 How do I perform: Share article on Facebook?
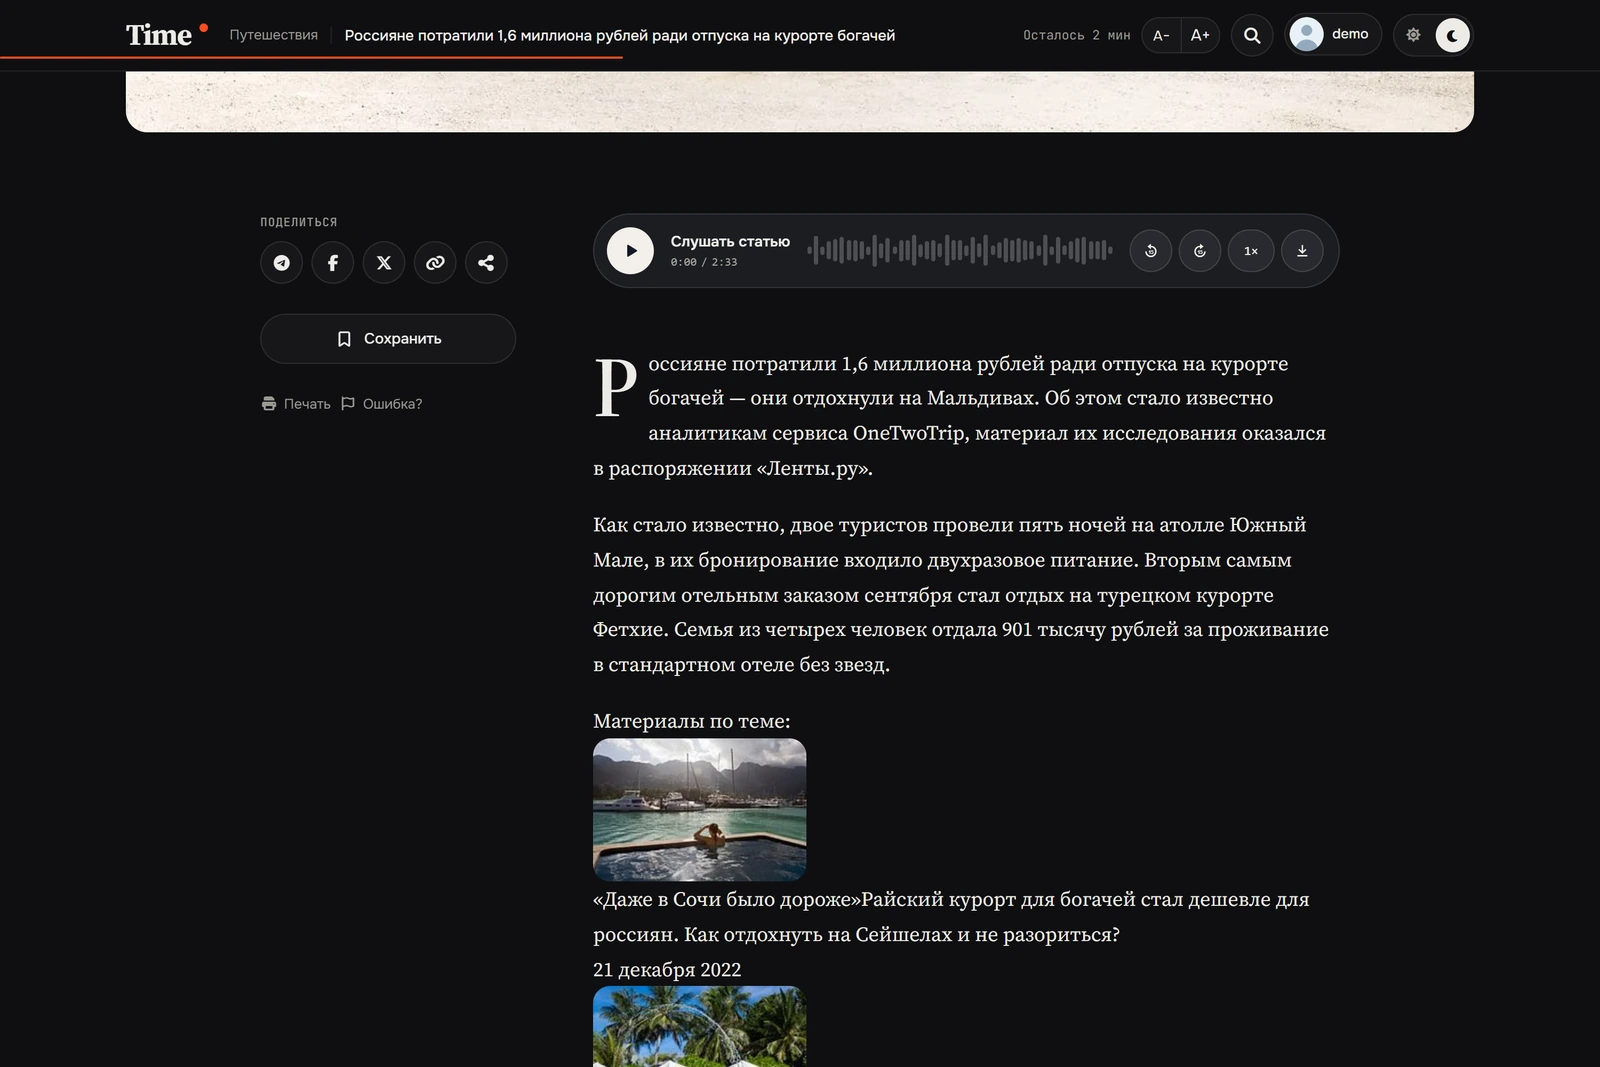(333, 263)
